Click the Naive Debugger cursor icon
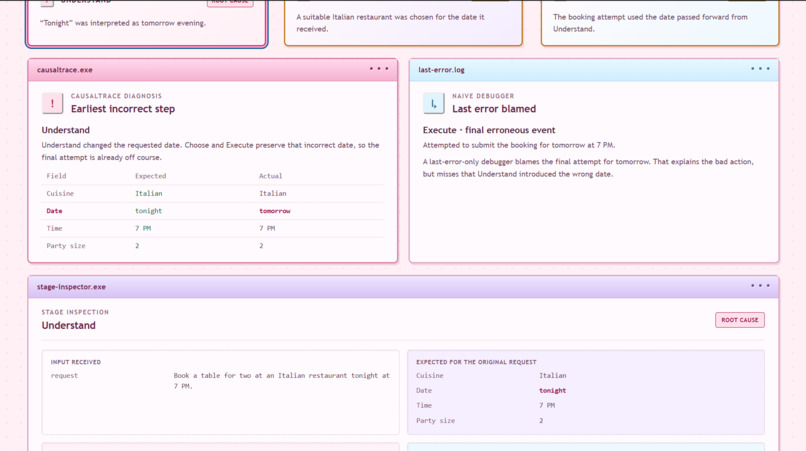 click(433, 103)
